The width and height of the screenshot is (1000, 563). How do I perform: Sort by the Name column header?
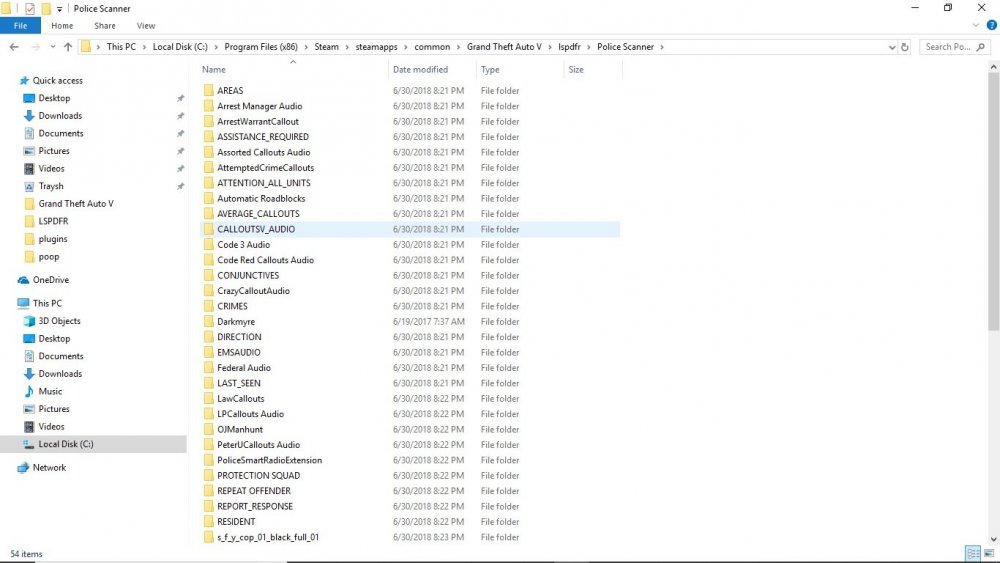214,69
